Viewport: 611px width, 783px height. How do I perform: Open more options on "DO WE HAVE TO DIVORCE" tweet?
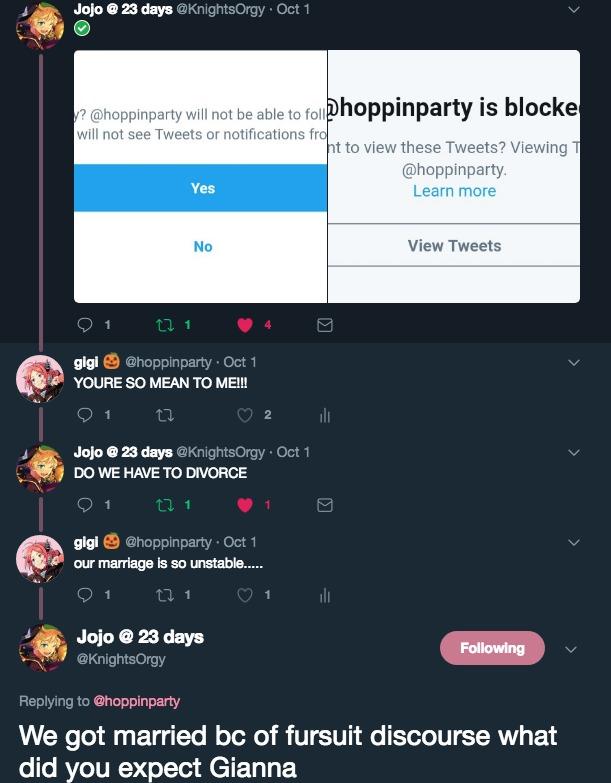click(x=574, y=452)
